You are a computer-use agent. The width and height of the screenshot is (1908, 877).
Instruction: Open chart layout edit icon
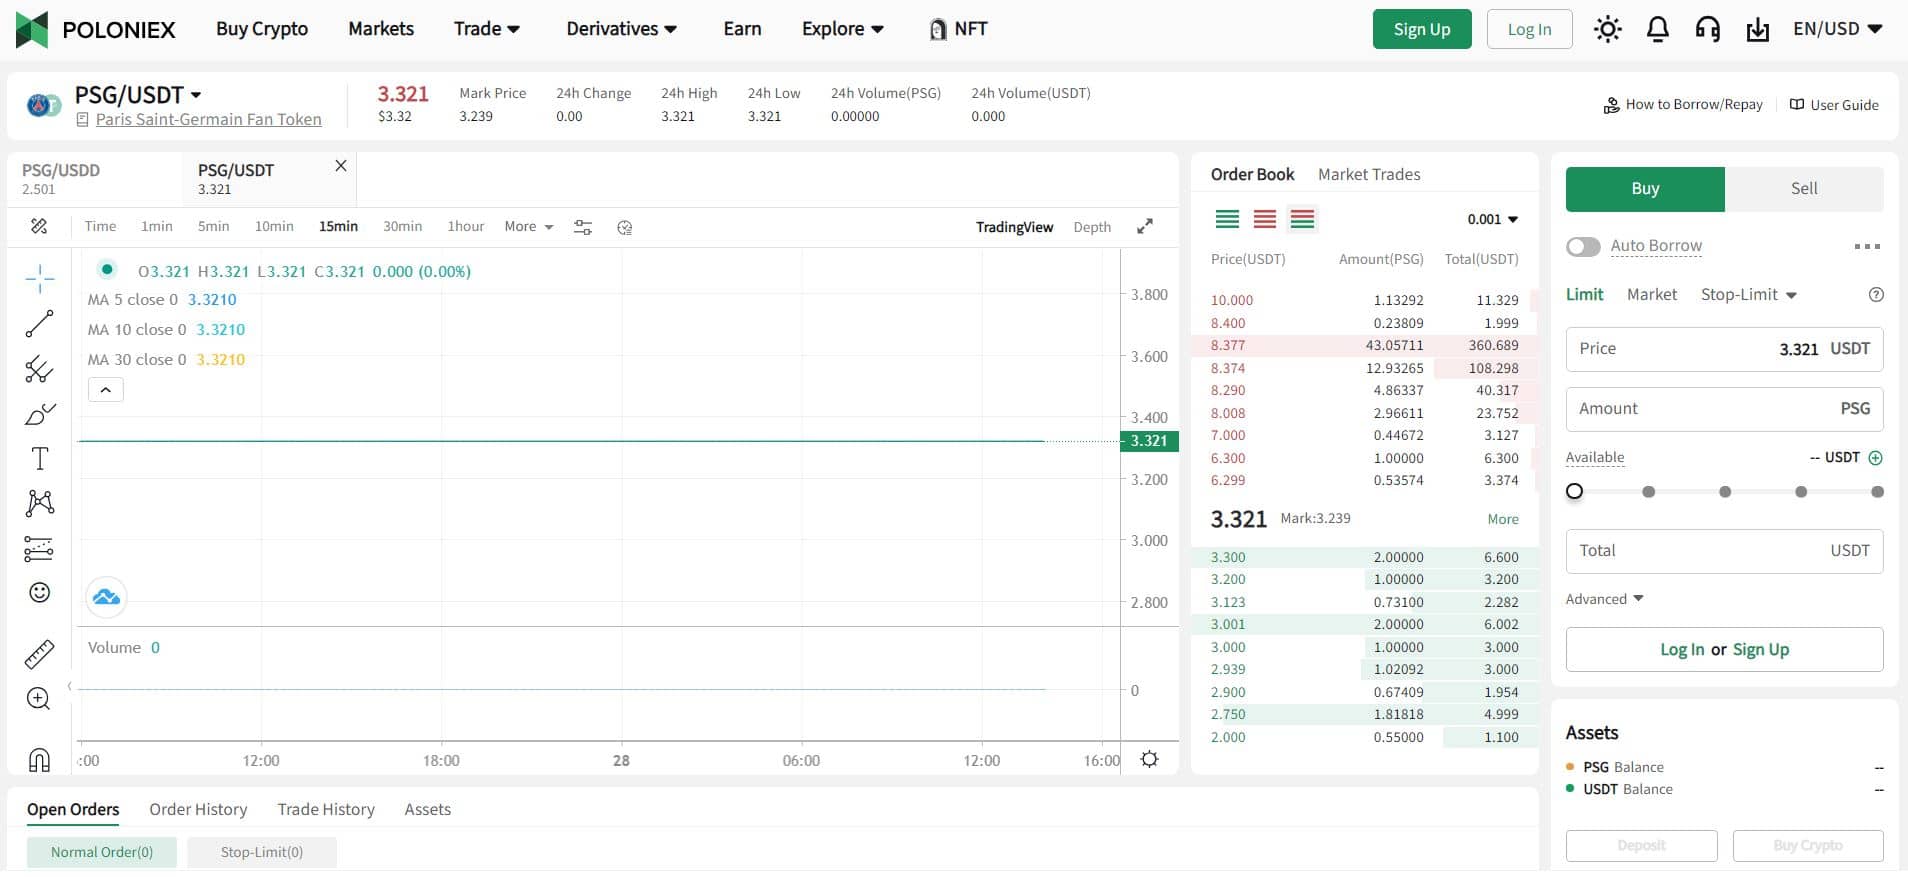pos(39,226)
